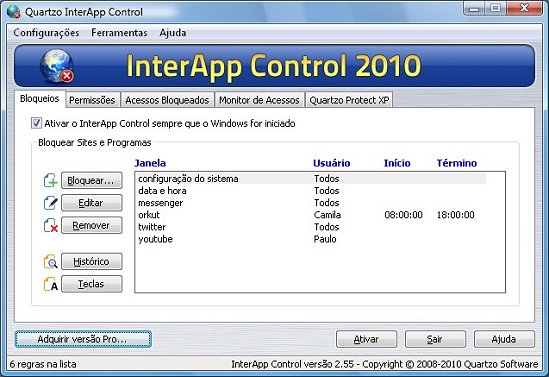This screenshot has width=549, height=377.
Task: Click the Término column header
Action: pyautogui.click(x=457, y=163)
